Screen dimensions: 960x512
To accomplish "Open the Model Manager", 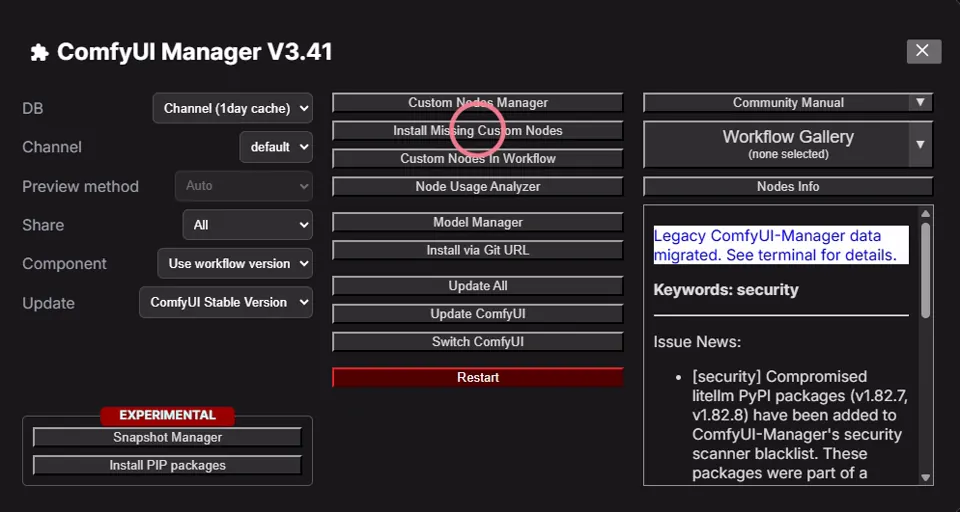I will pos(478,222).
